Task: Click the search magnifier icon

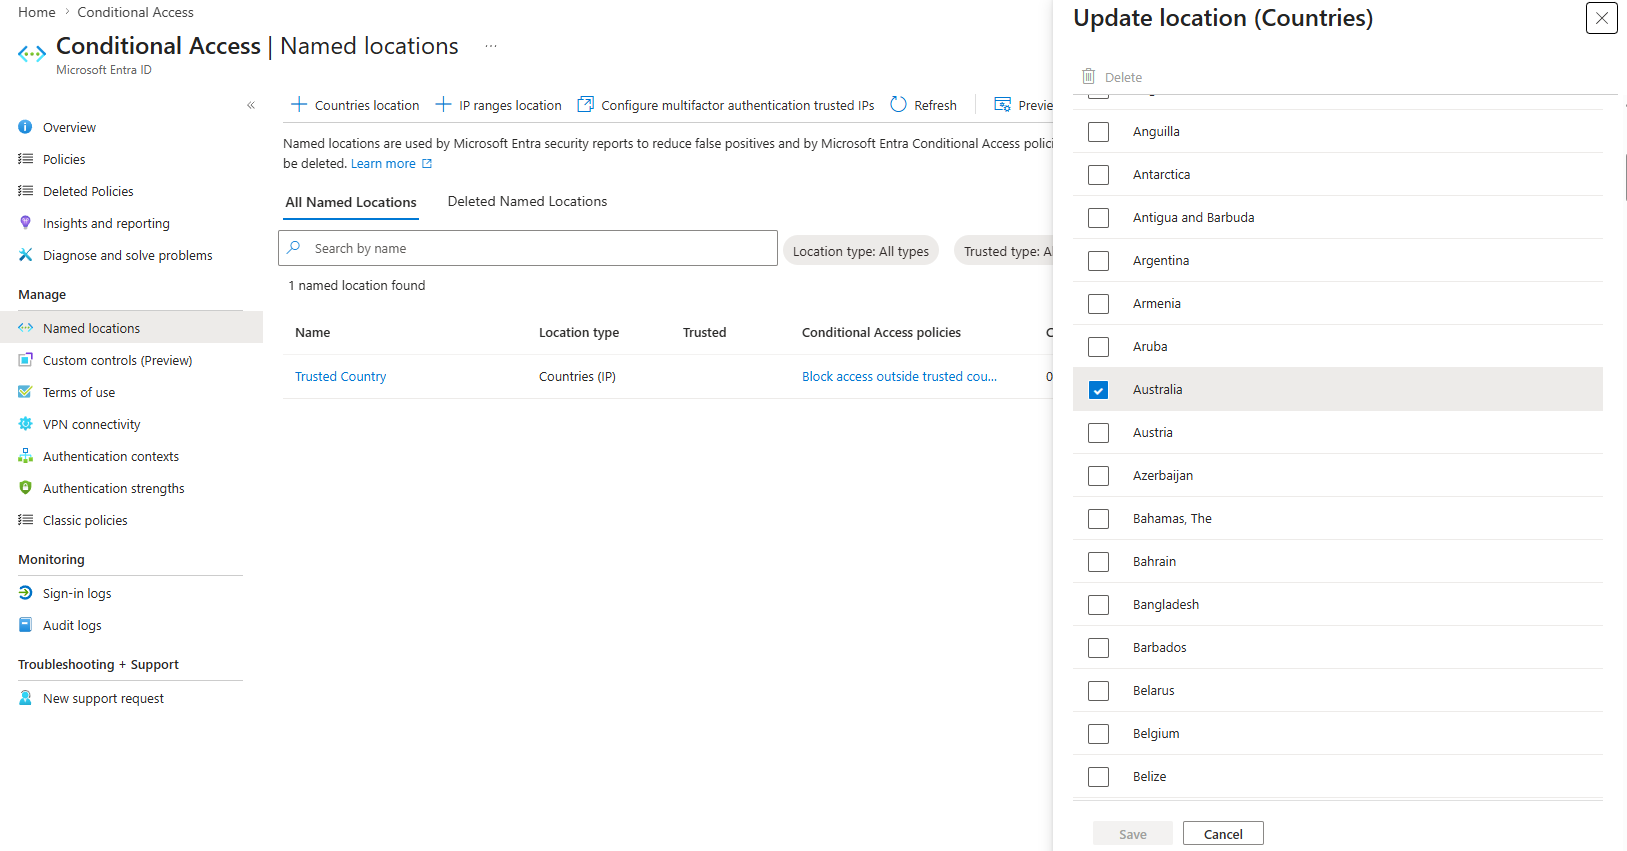Action: tap(294, 248)
